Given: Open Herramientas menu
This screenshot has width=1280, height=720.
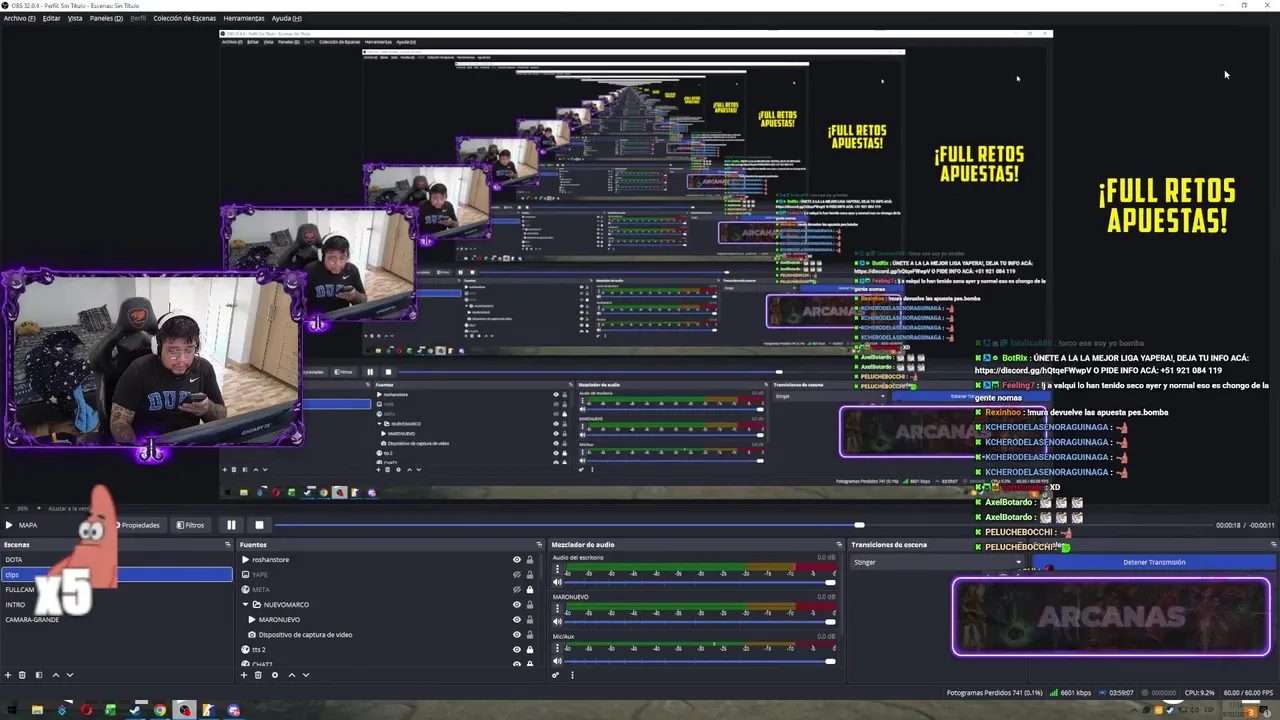Looking at the screenshot, I should coord(244,18).
